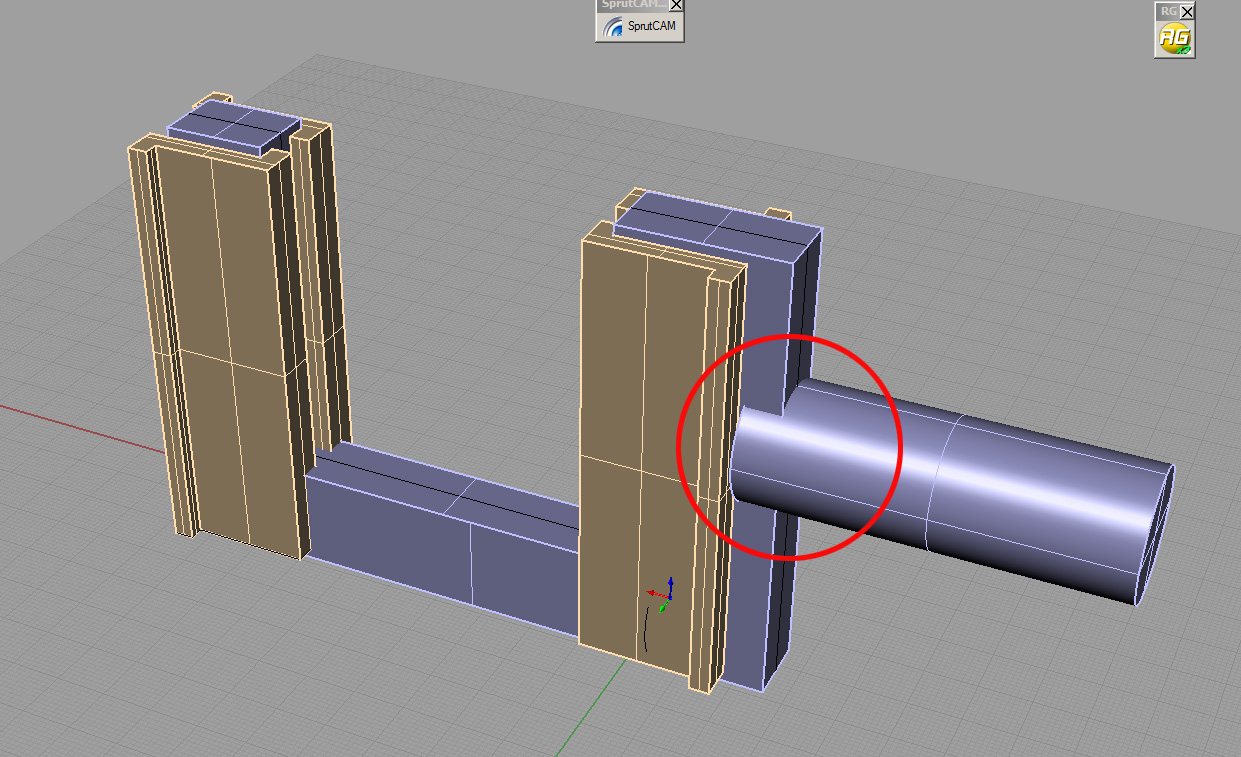Pick the purple top face above right panel
The width and height of the screenshot is (1241, 757).
(x=720, y=223)
